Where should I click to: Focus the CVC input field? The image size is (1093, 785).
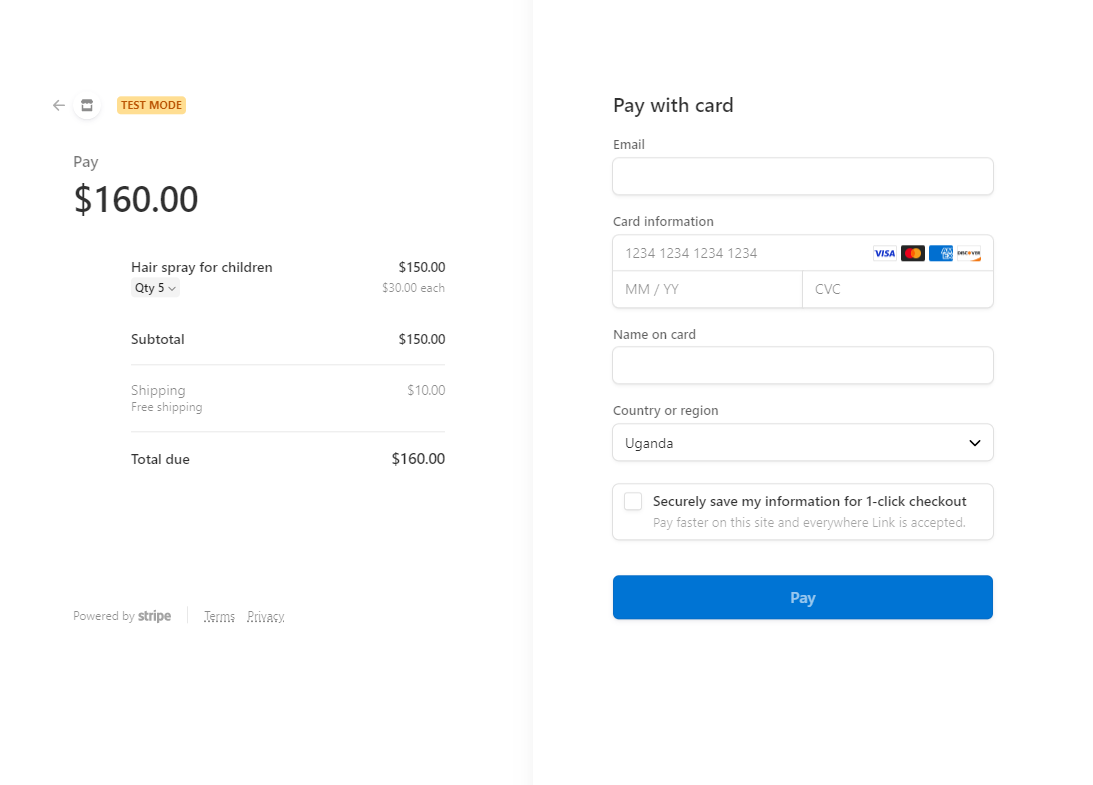pos(897,289)
